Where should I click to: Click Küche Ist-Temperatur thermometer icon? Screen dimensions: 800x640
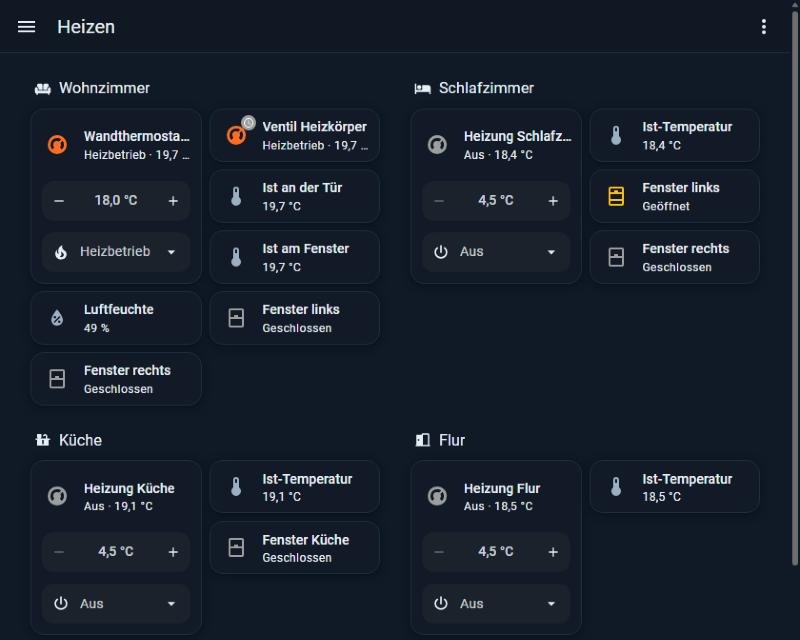[x=236, y=487]
